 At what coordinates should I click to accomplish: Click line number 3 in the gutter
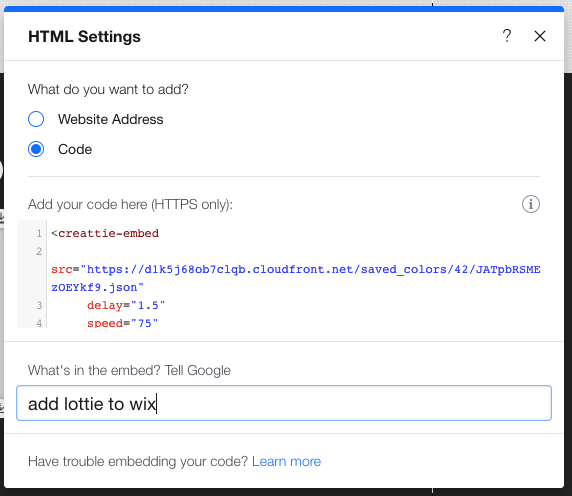[x=39, y=305]
